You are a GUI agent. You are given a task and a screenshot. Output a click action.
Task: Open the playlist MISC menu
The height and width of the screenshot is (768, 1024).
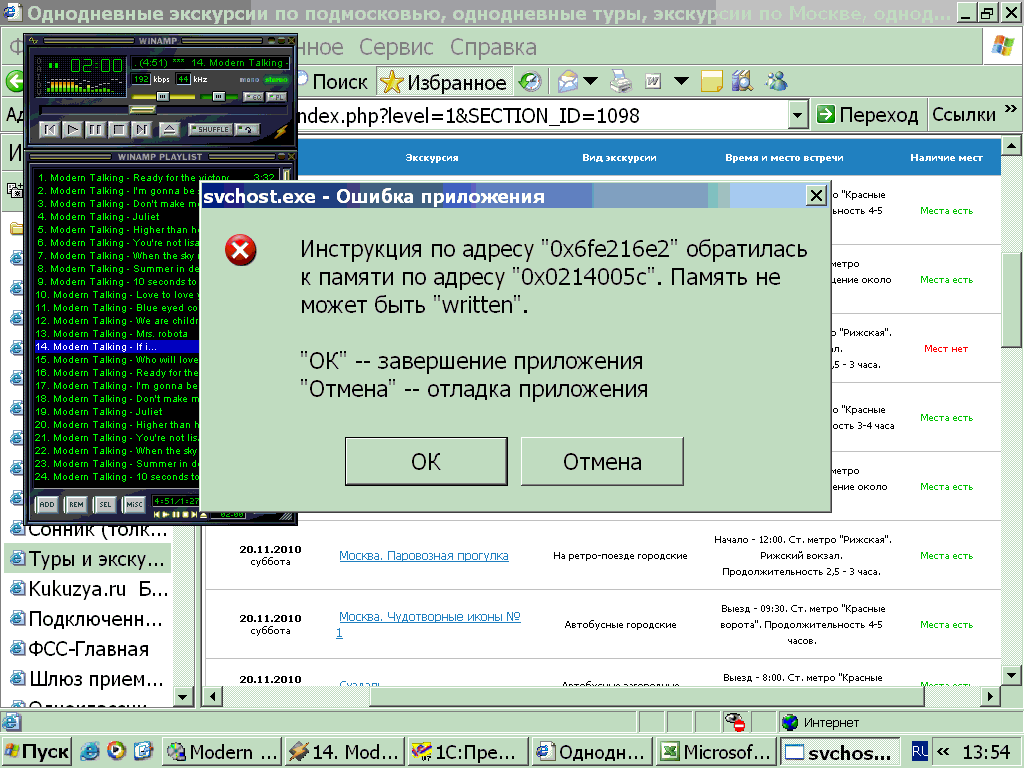(x=135, y=504)
